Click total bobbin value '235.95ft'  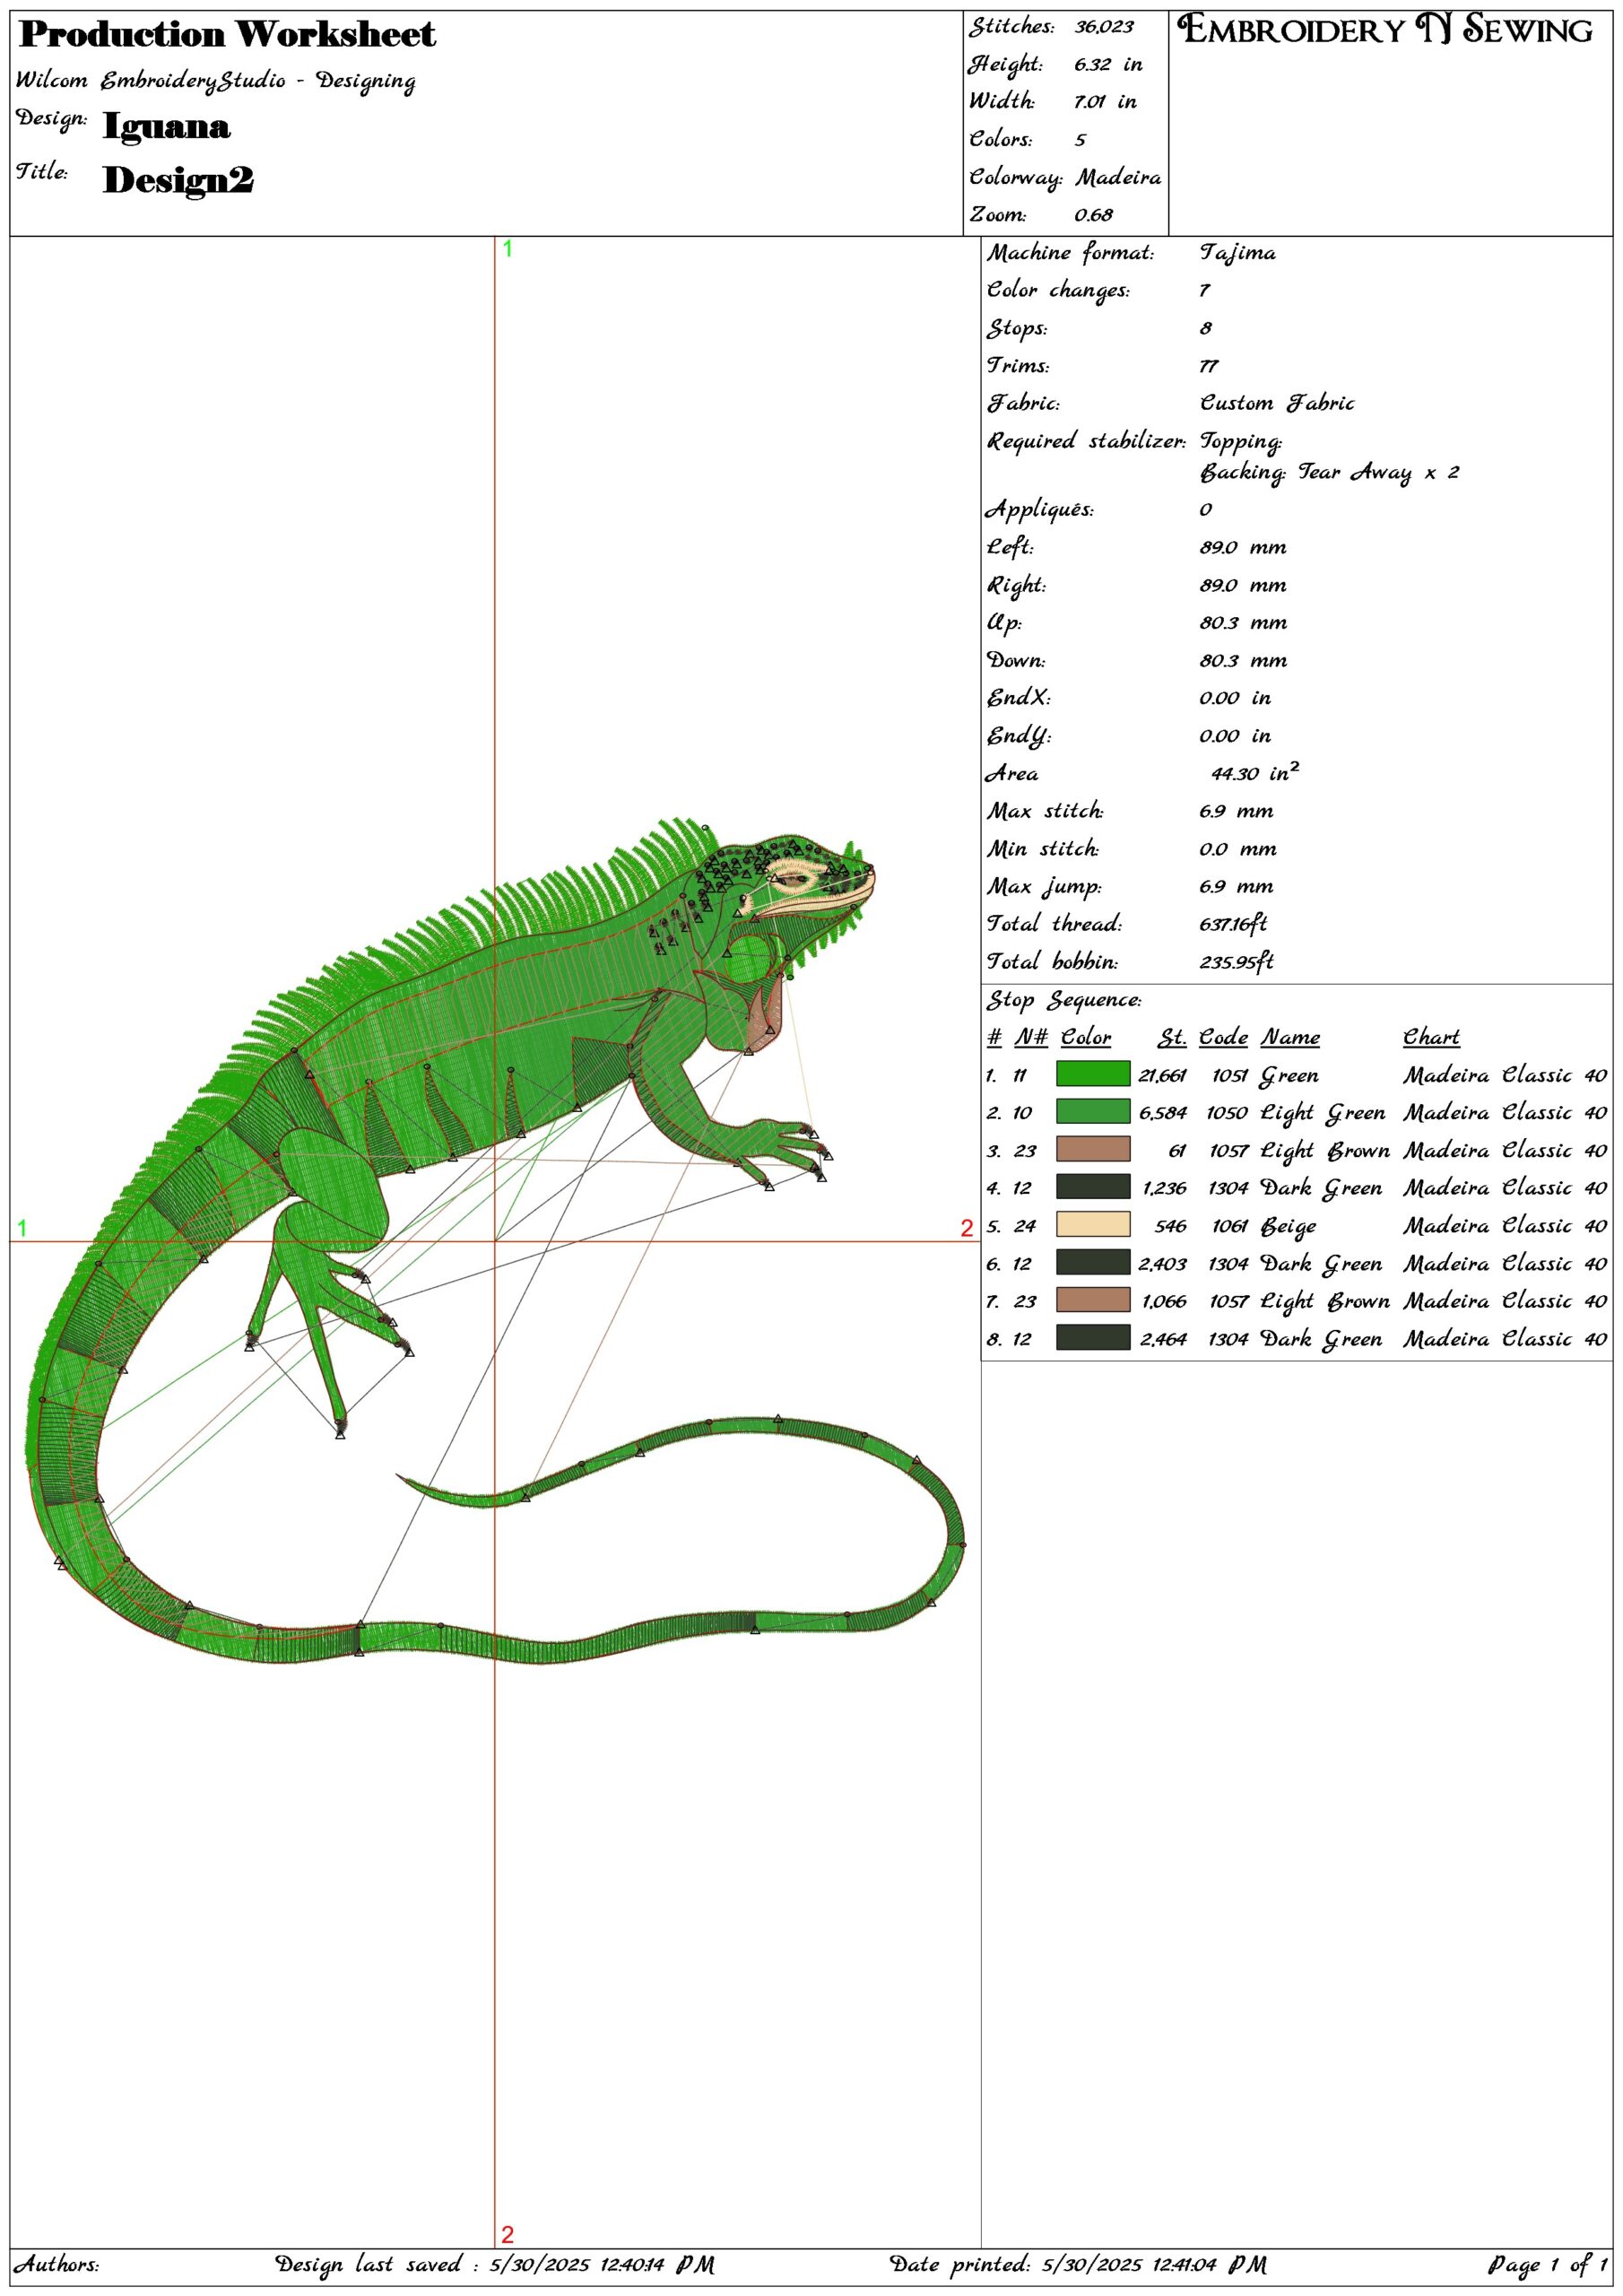coord(1236,962)
